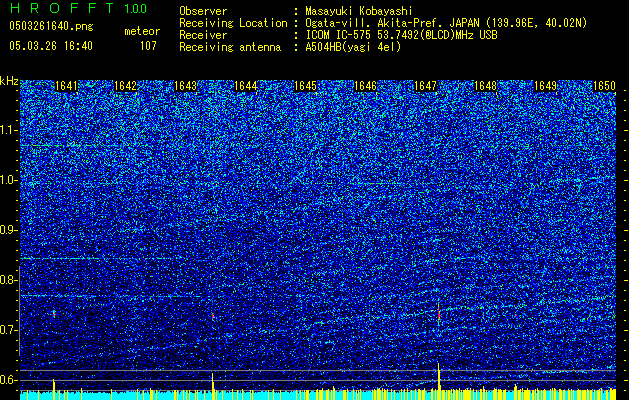This screenshot has height=400, width=629.
Task: Click the 1641 time marker
Action: (66, 86)
